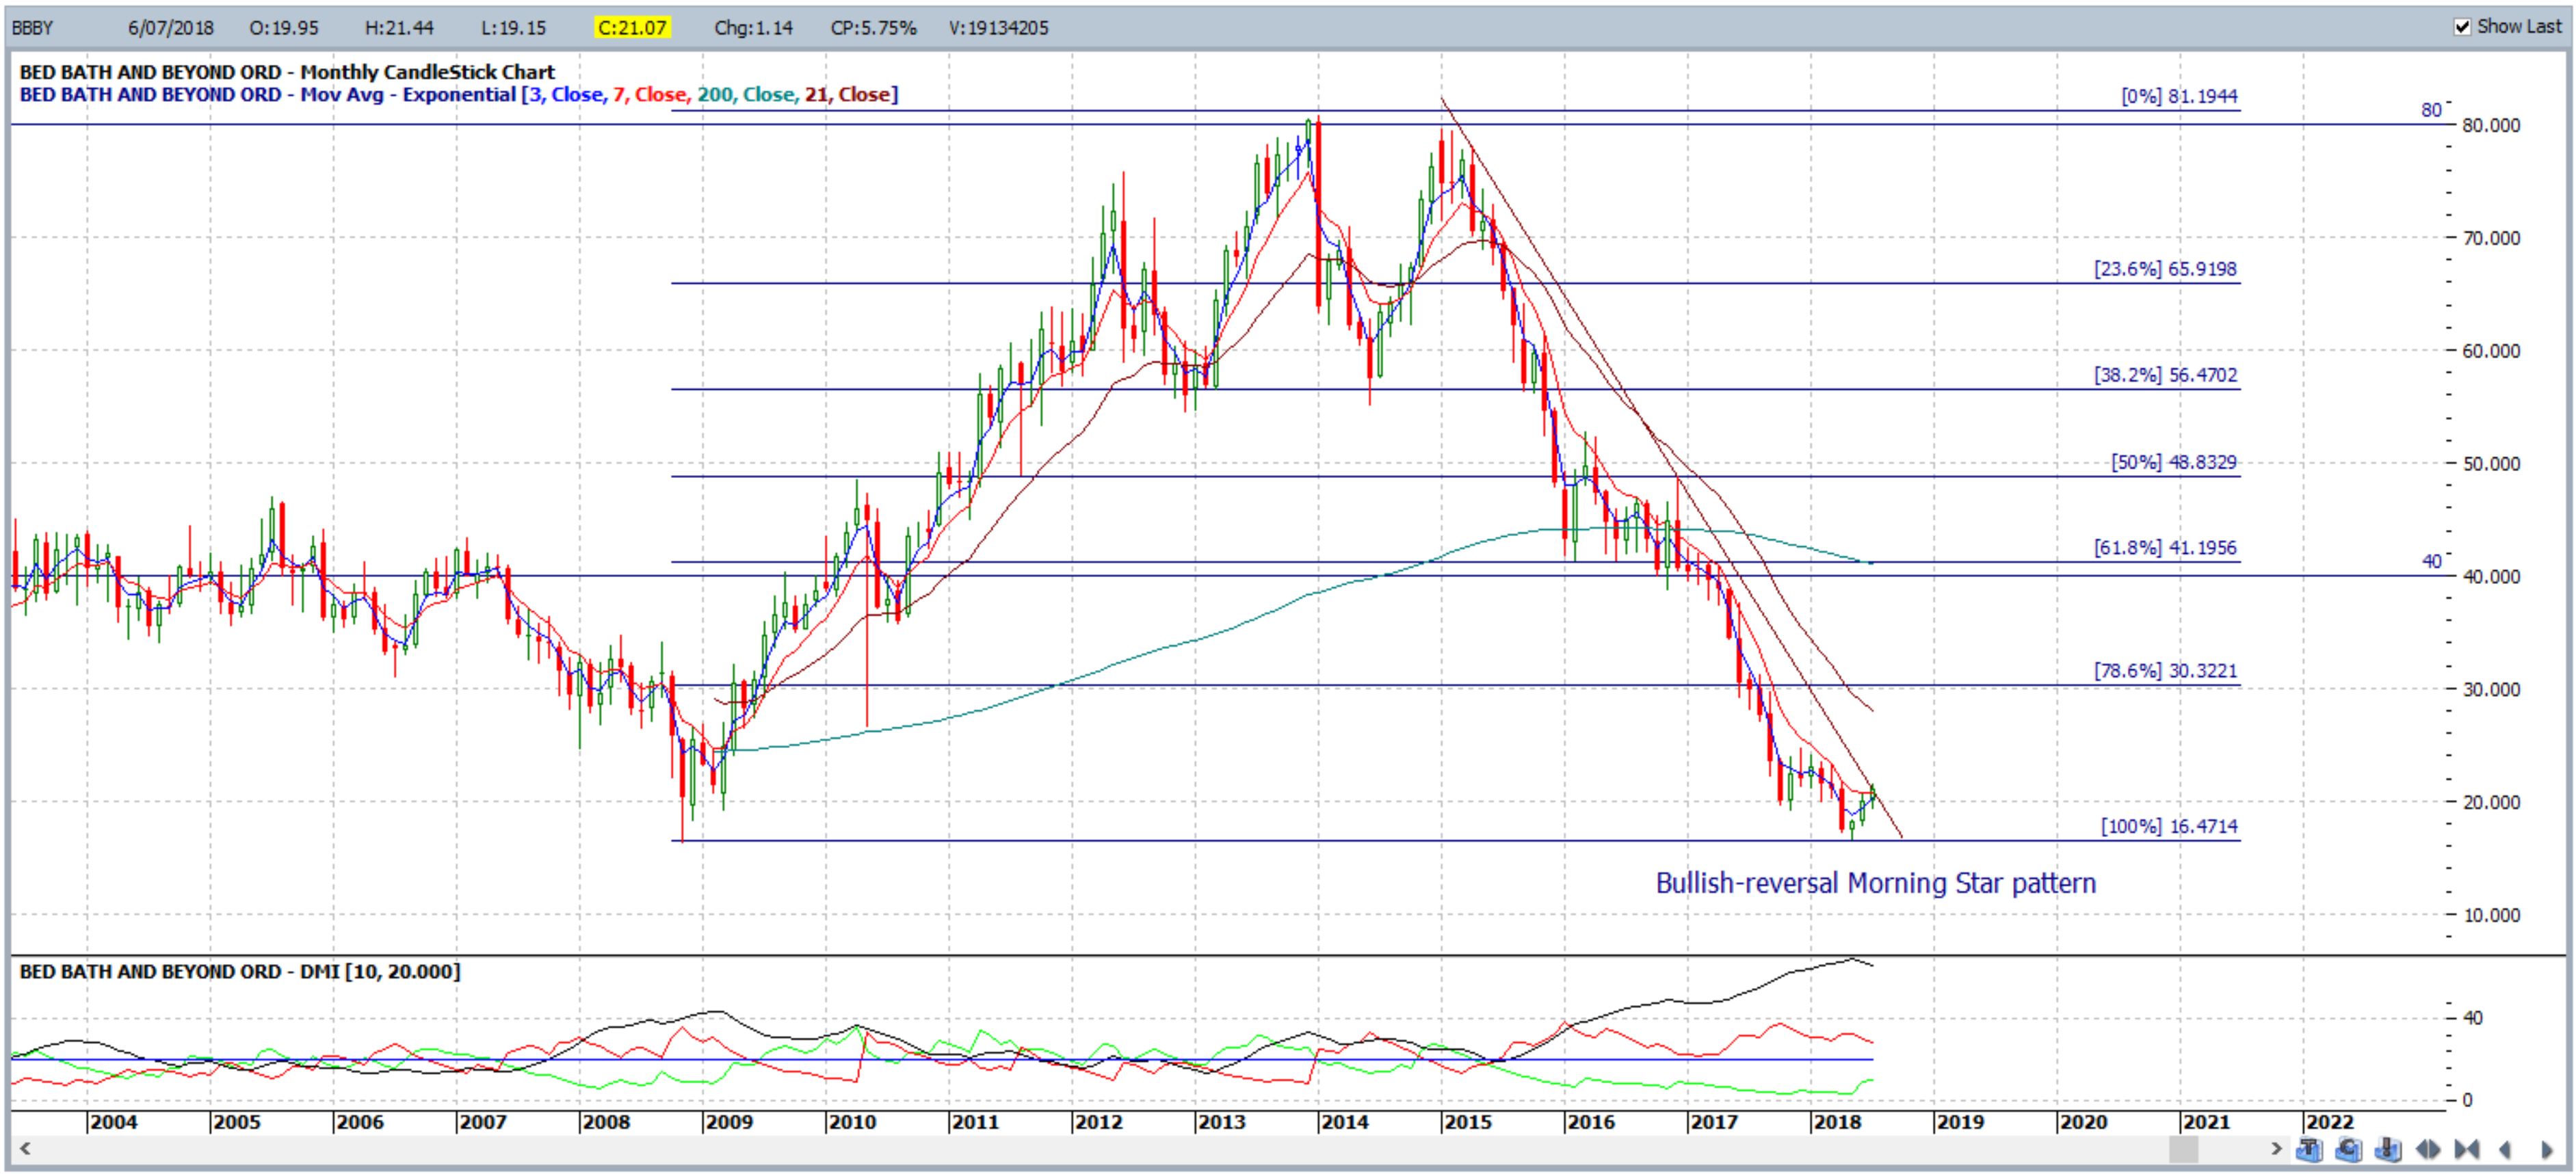Click the Mov Avg Exponential legend
The image size is (2576, 1174).
pyautogui.click(x=459, y=95)
